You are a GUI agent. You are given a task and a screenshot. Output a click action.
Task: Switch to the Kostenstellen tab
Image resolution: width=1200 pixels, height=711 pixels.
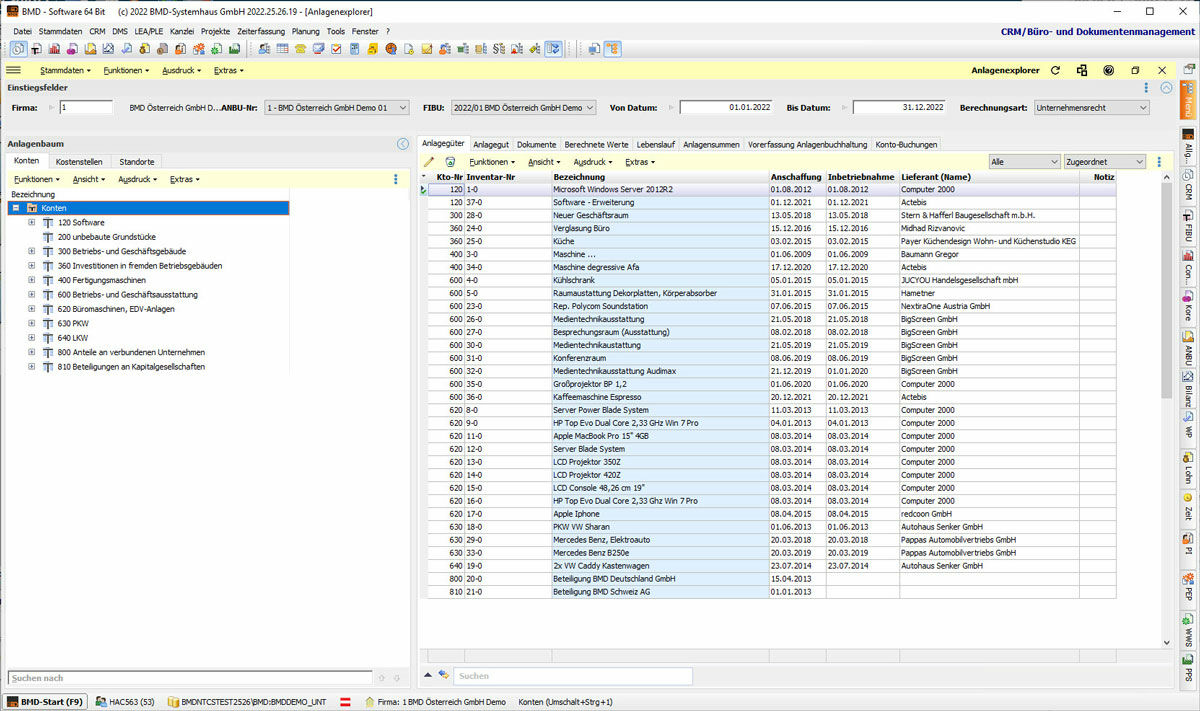point(79,162)
